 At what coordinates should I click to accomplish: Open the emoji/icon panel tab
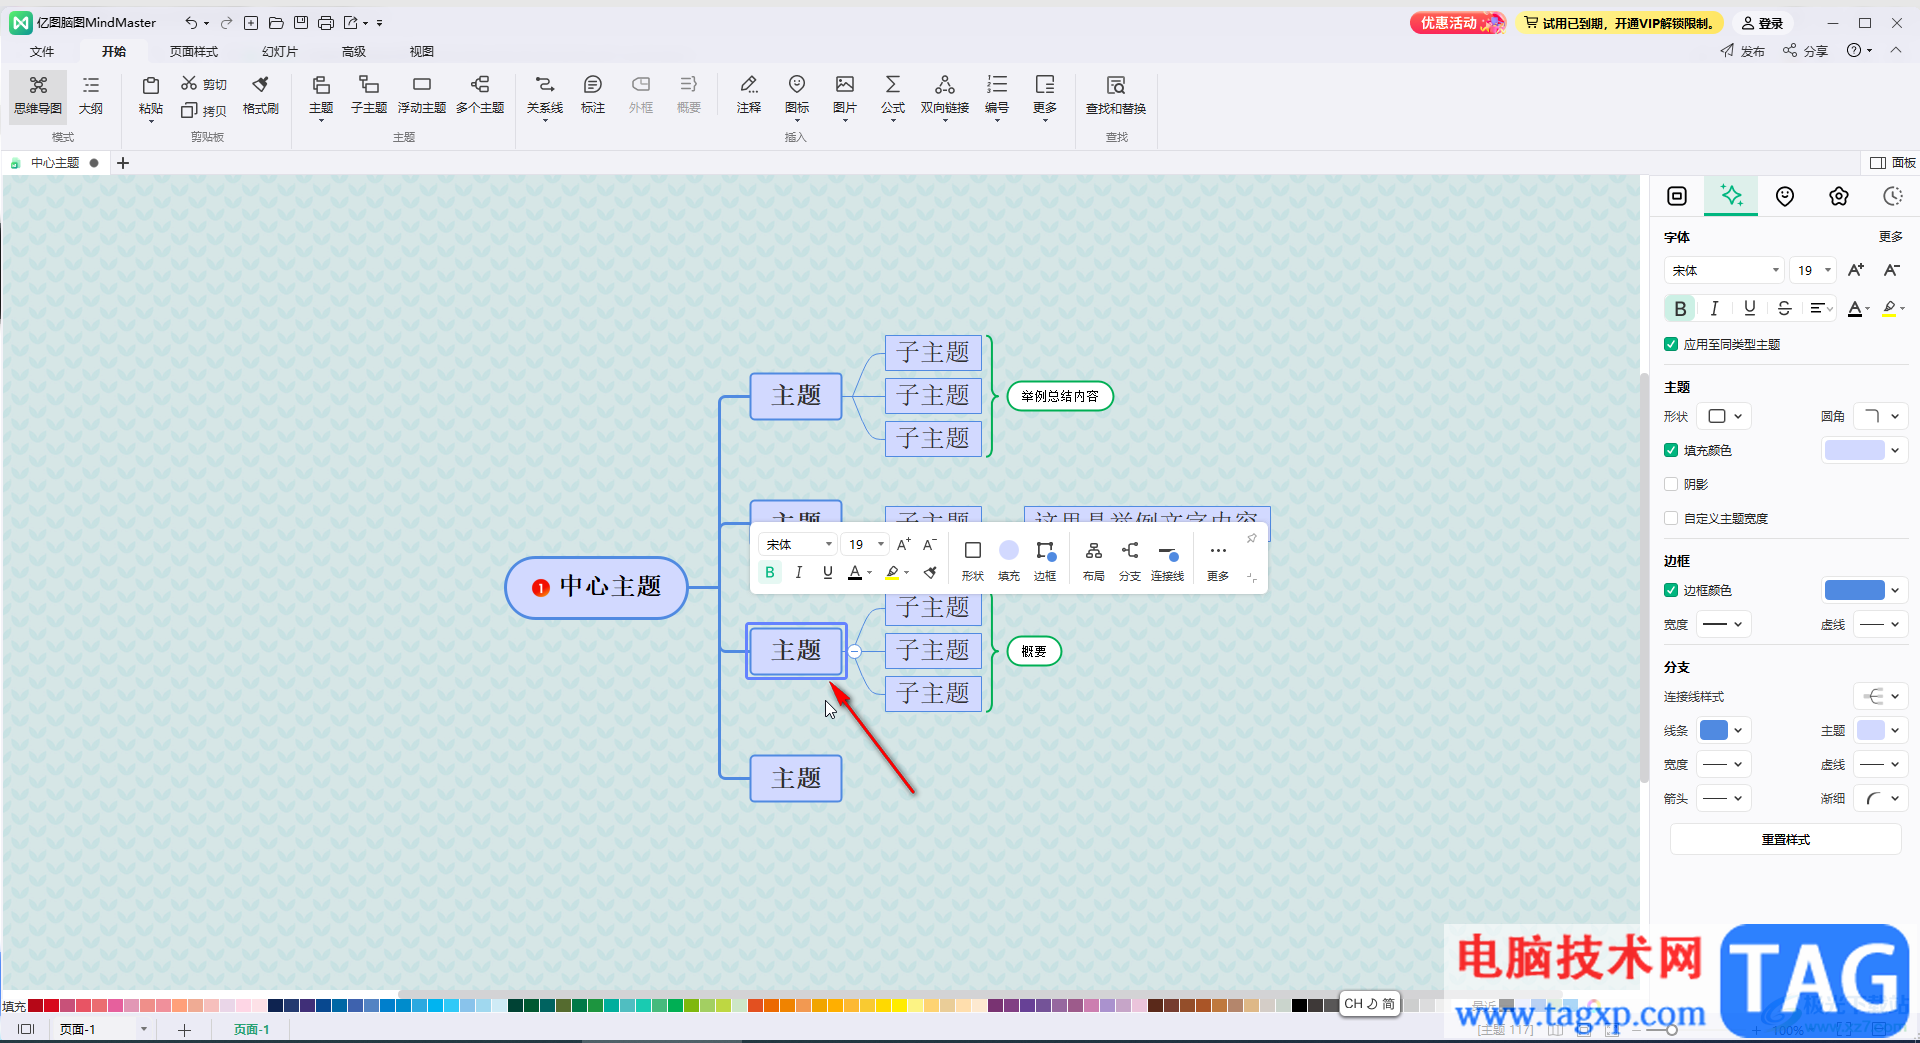point(1785,196)
